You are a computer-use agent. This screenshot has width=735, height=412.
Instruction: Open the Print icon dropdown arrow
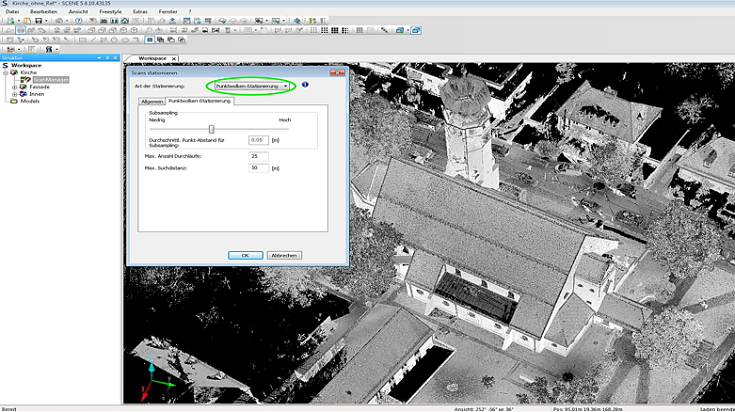67,21
